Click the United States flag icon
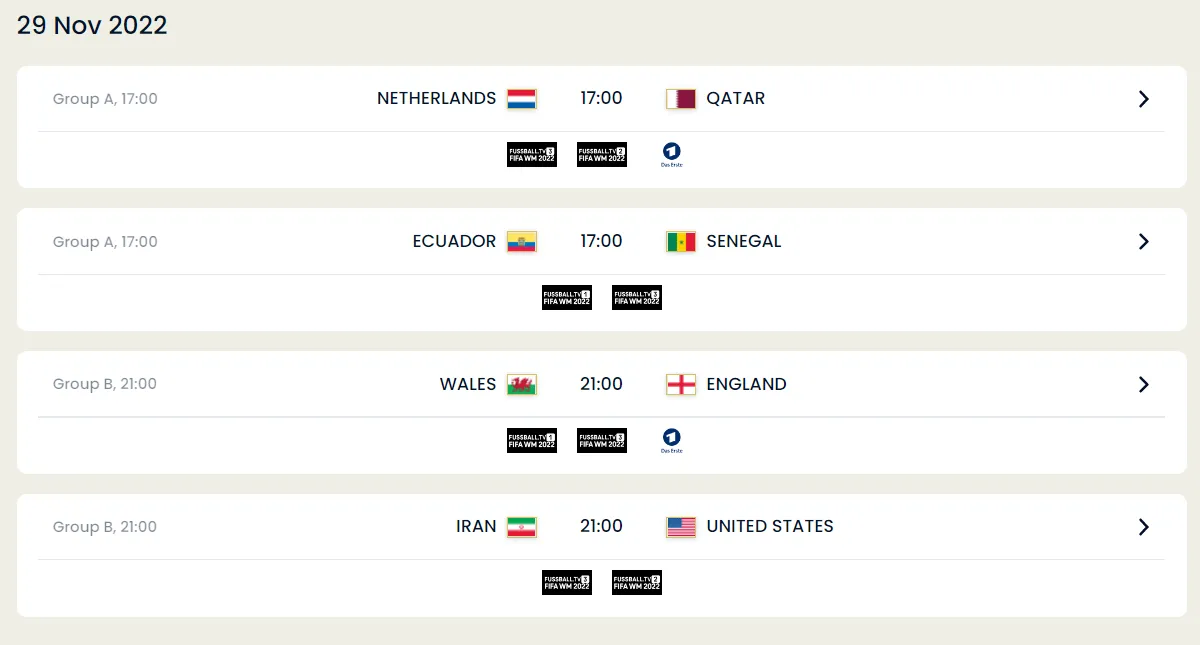 pyautogui.click(x=681, y=527)
